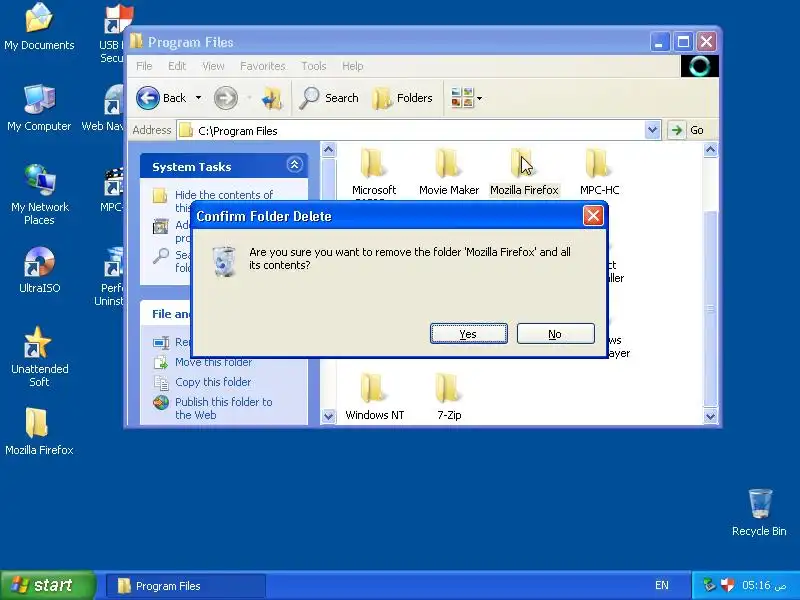Expand the address bar dropdown
Viewport: 800px width, 600px height.
[653, 130]
